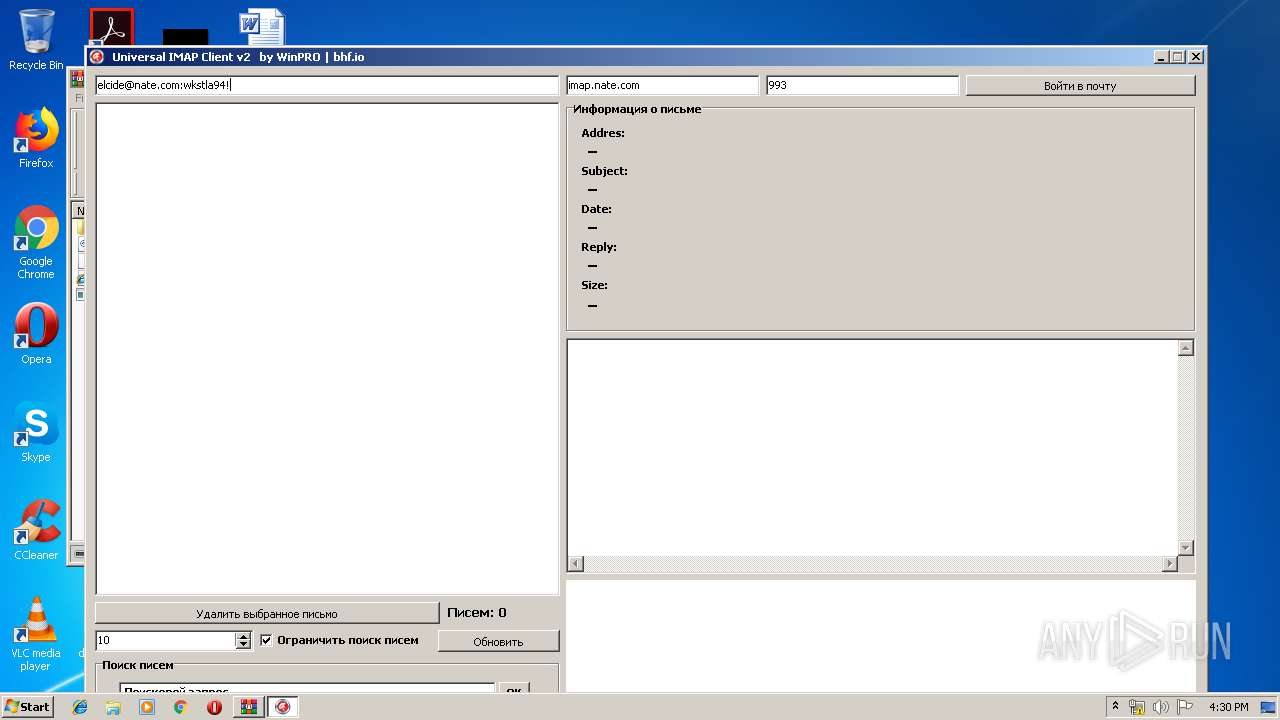Open the CCleaner desktop shortcut
The image size is (1280, 720).
(36, 530)
